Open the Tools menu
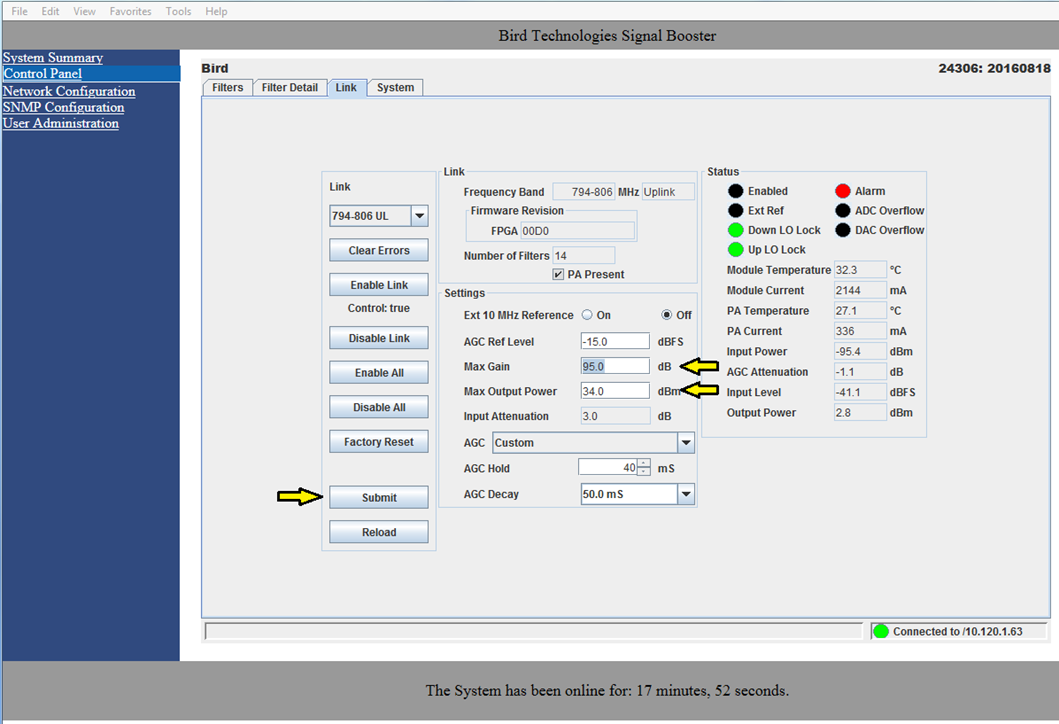1059x724 pixels. click(178, 11)
